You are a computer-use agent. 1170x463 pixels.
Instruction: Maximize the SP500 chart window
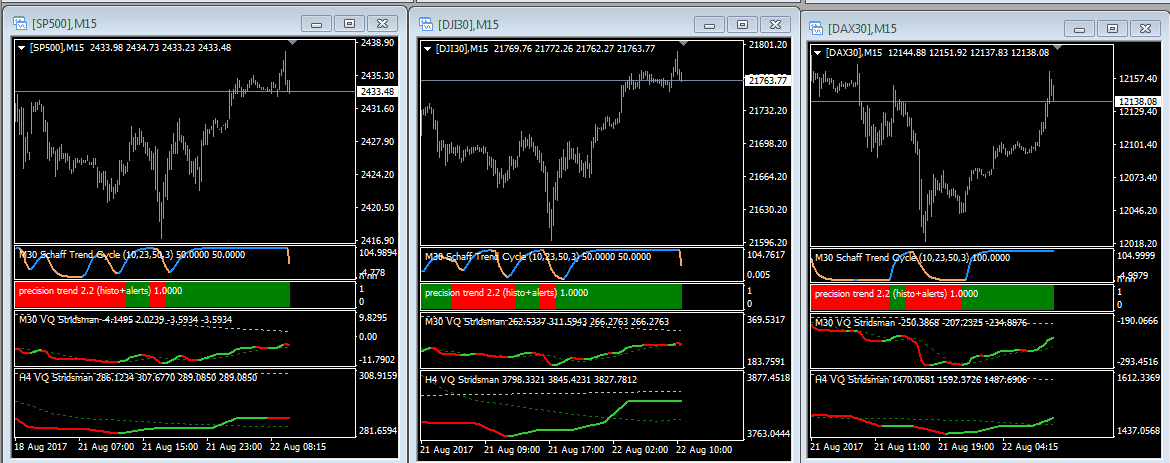coord(349,24)
